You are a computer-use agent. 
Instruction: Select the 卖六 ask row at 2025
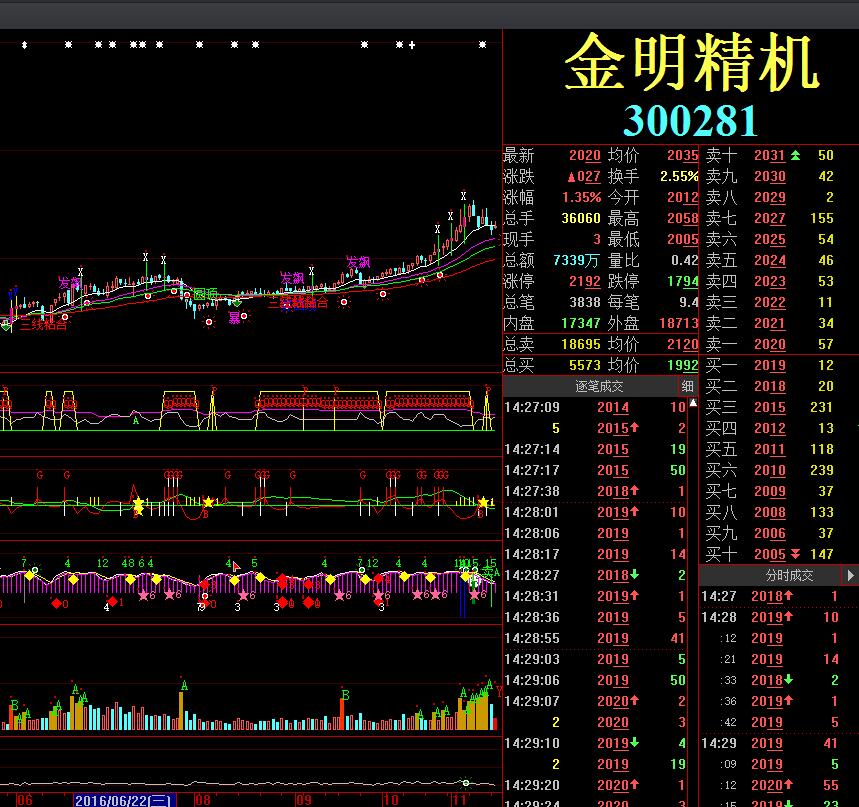click(x=779, y=239)
